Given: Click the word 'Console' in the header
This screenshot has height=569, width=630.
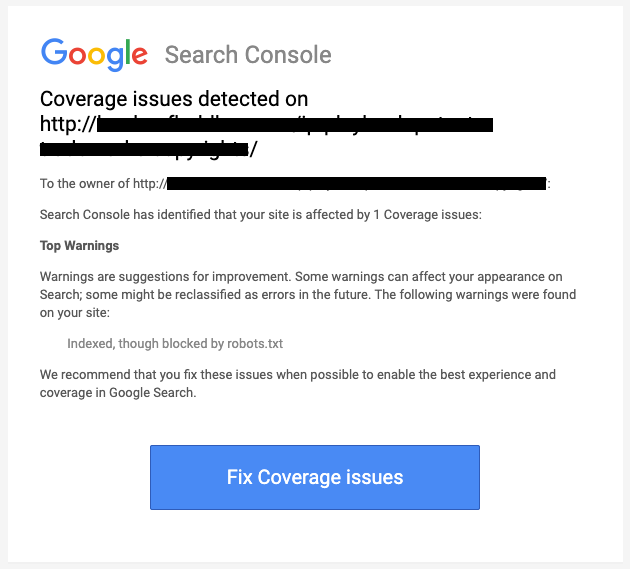Looking at the screenshot, I should (x=288, y=55).
